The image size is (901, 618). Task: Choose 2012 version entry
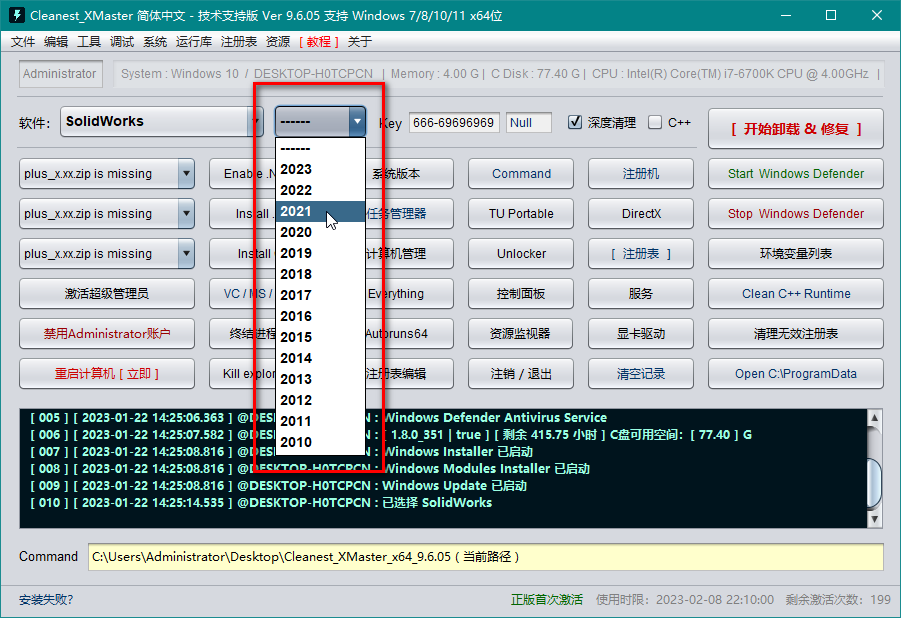(320, 400)
